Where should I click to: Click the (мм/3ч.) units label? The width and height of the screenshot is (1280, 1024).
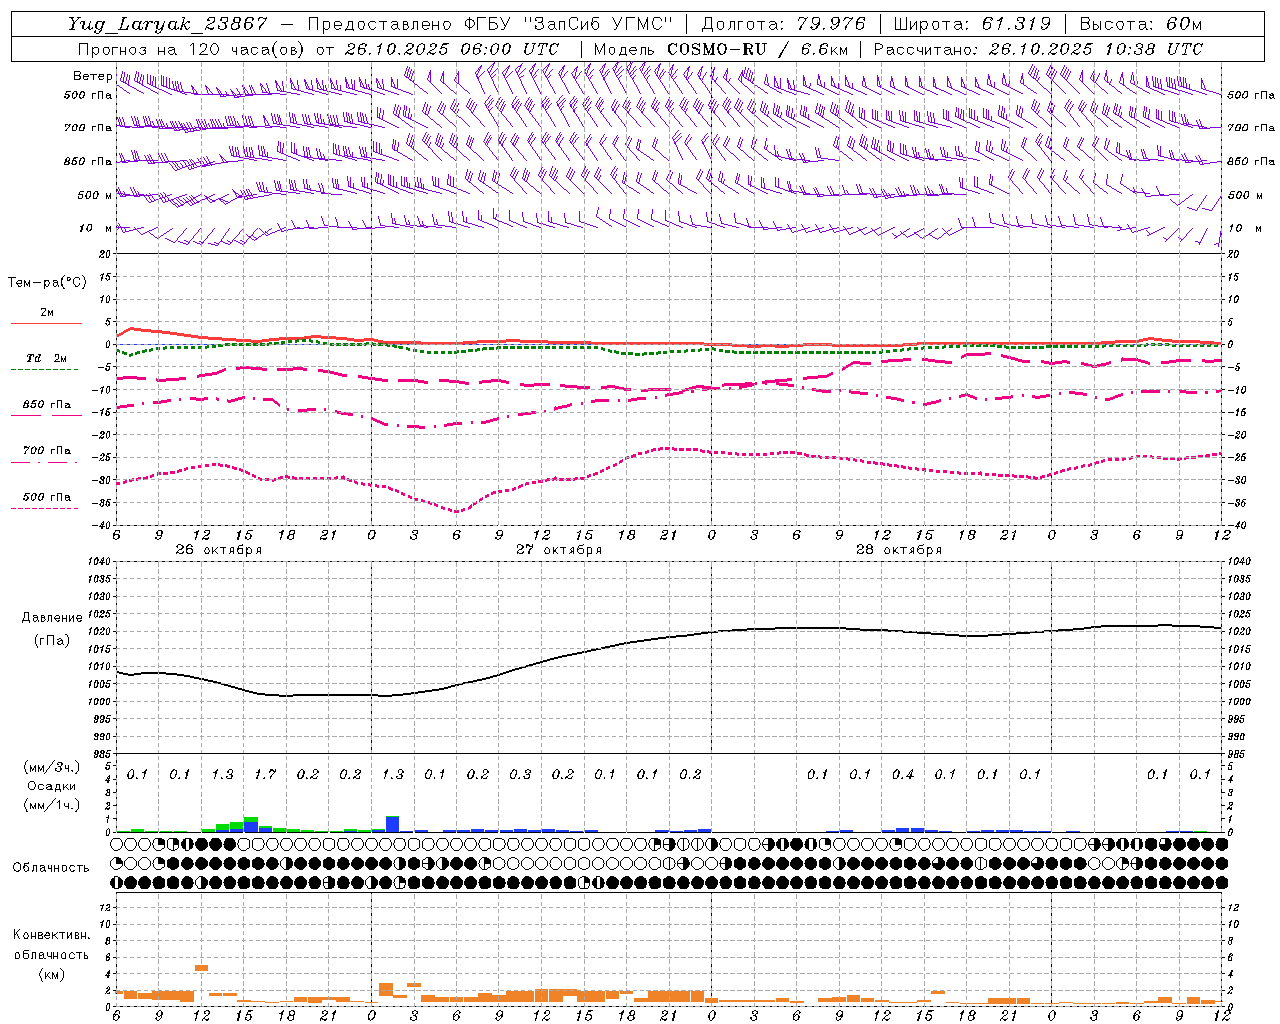click(x=52, y=767)
